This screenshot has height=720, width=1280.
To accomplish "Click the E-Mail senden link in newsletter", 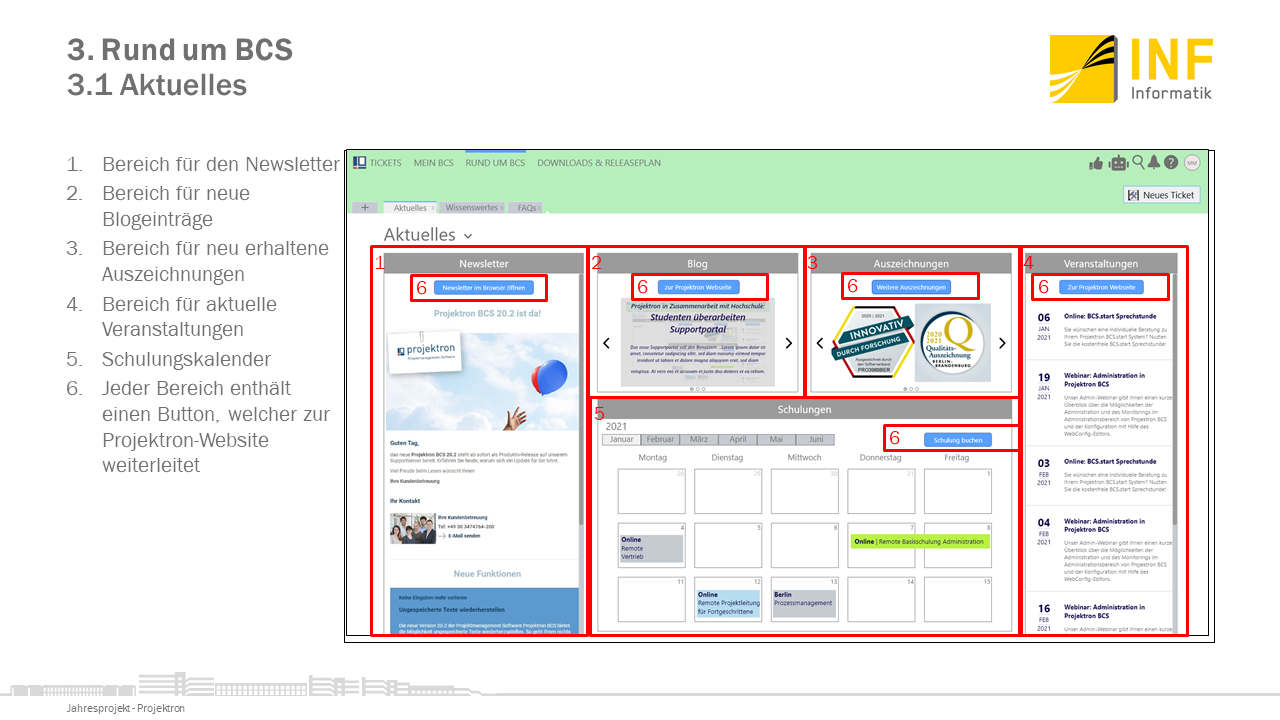I will (464, 535).
